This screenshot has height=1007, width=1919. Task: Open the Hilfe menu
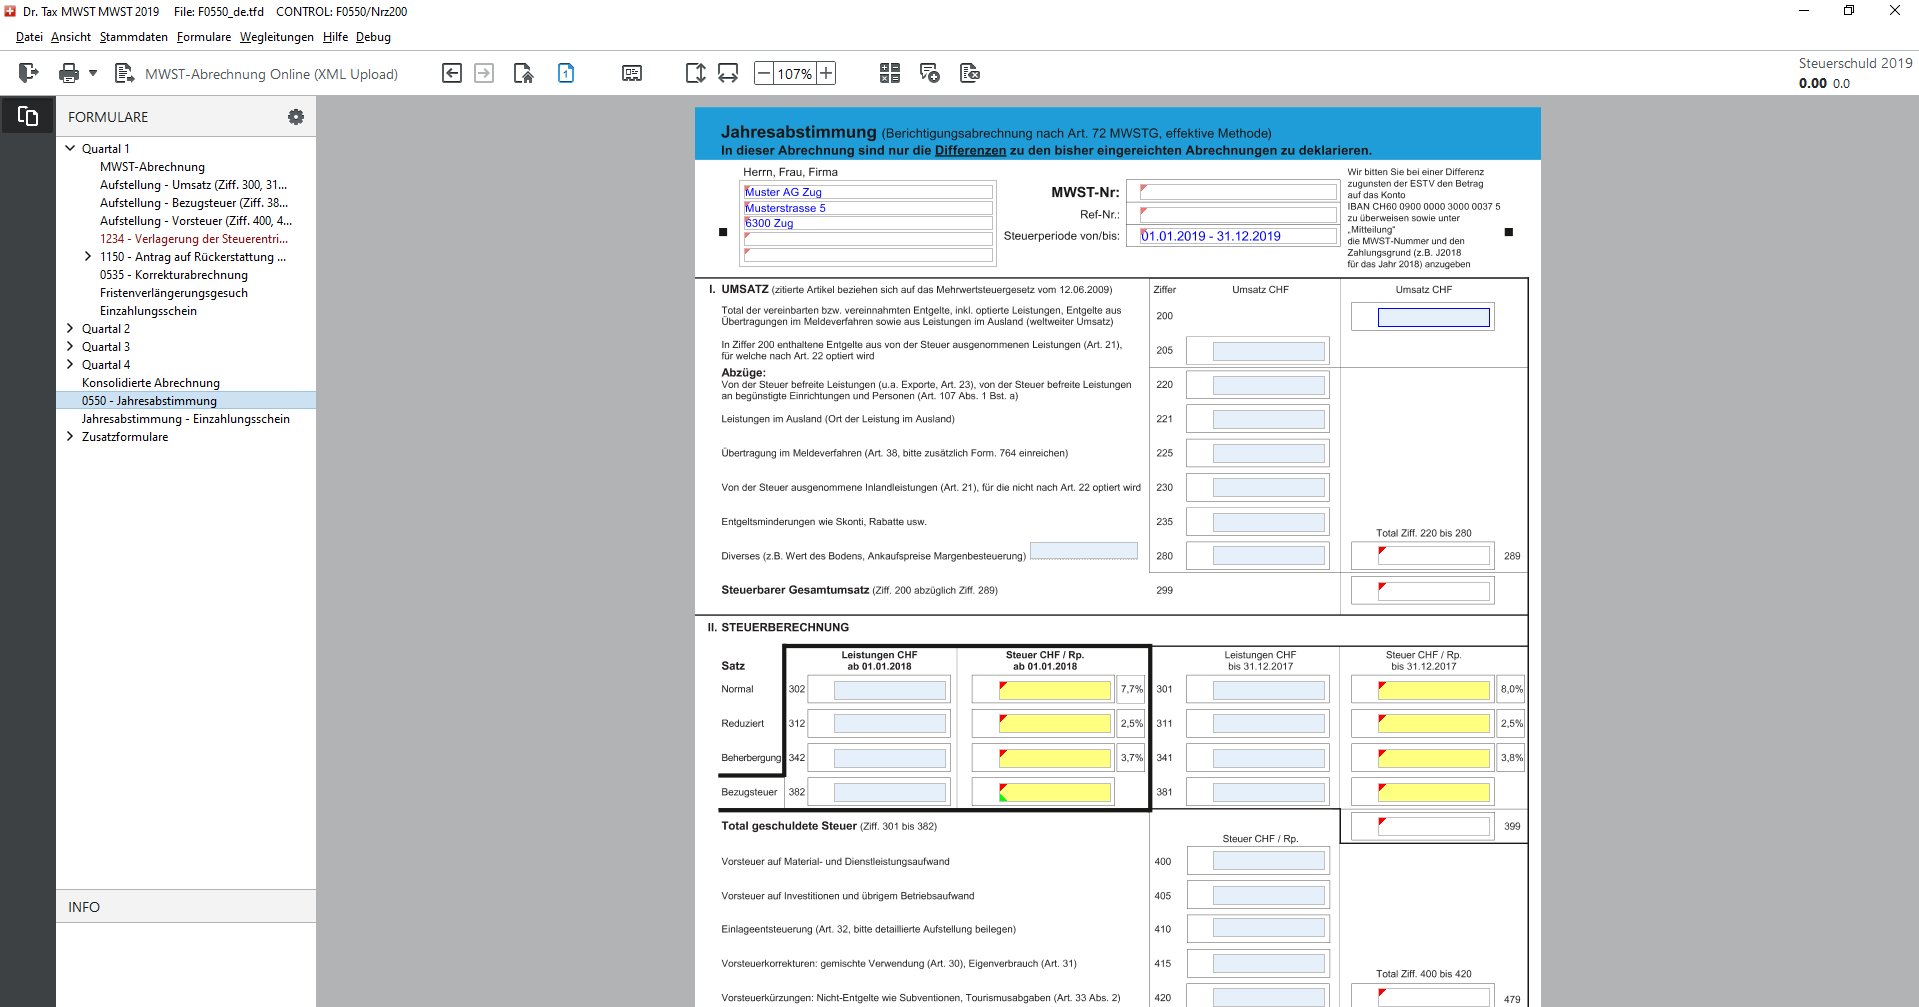(335, 37)
